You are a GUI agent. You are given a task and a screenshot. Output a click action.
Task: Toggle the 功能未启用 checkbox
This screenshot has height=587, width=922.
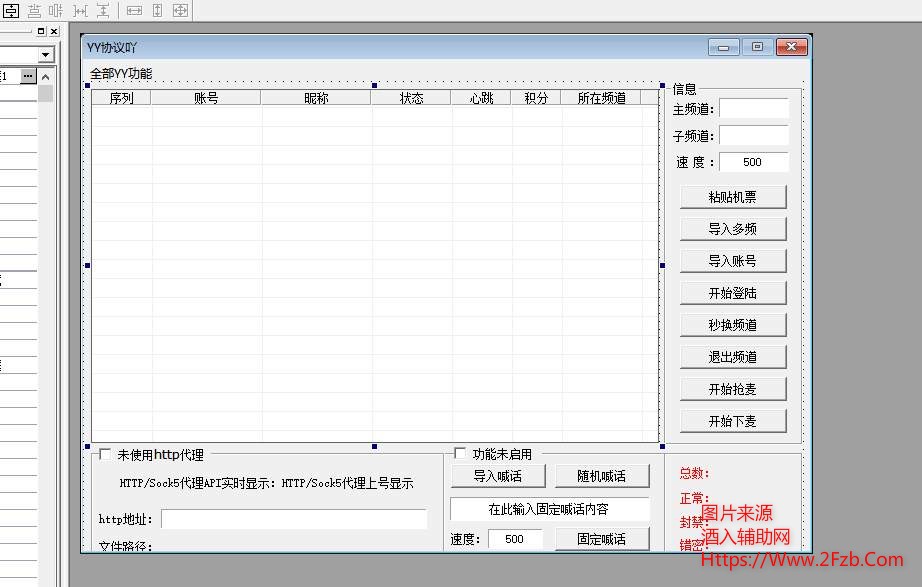pyautogui.click(x=460, y=453)
